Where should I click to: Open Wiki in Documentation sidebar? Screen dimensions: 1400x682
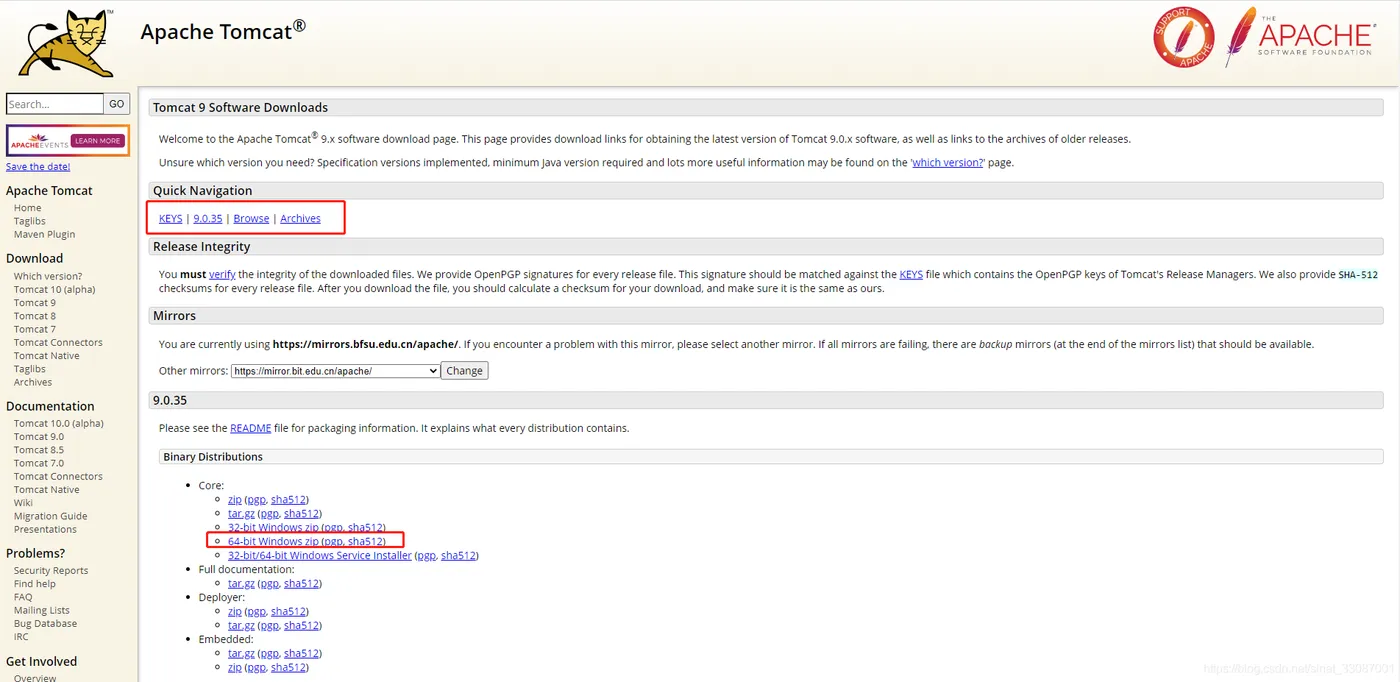click(23, 503)
